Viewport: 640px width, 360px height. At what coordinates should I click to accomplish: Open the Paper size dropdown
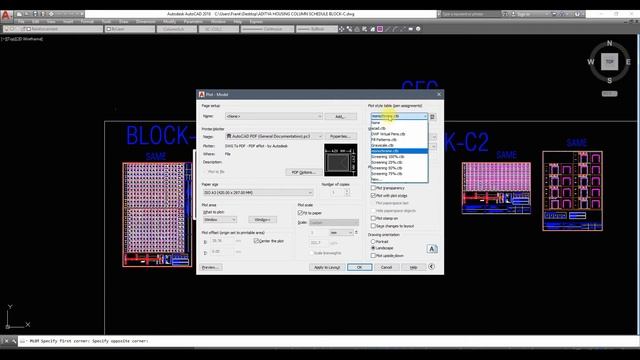(258, 192)
